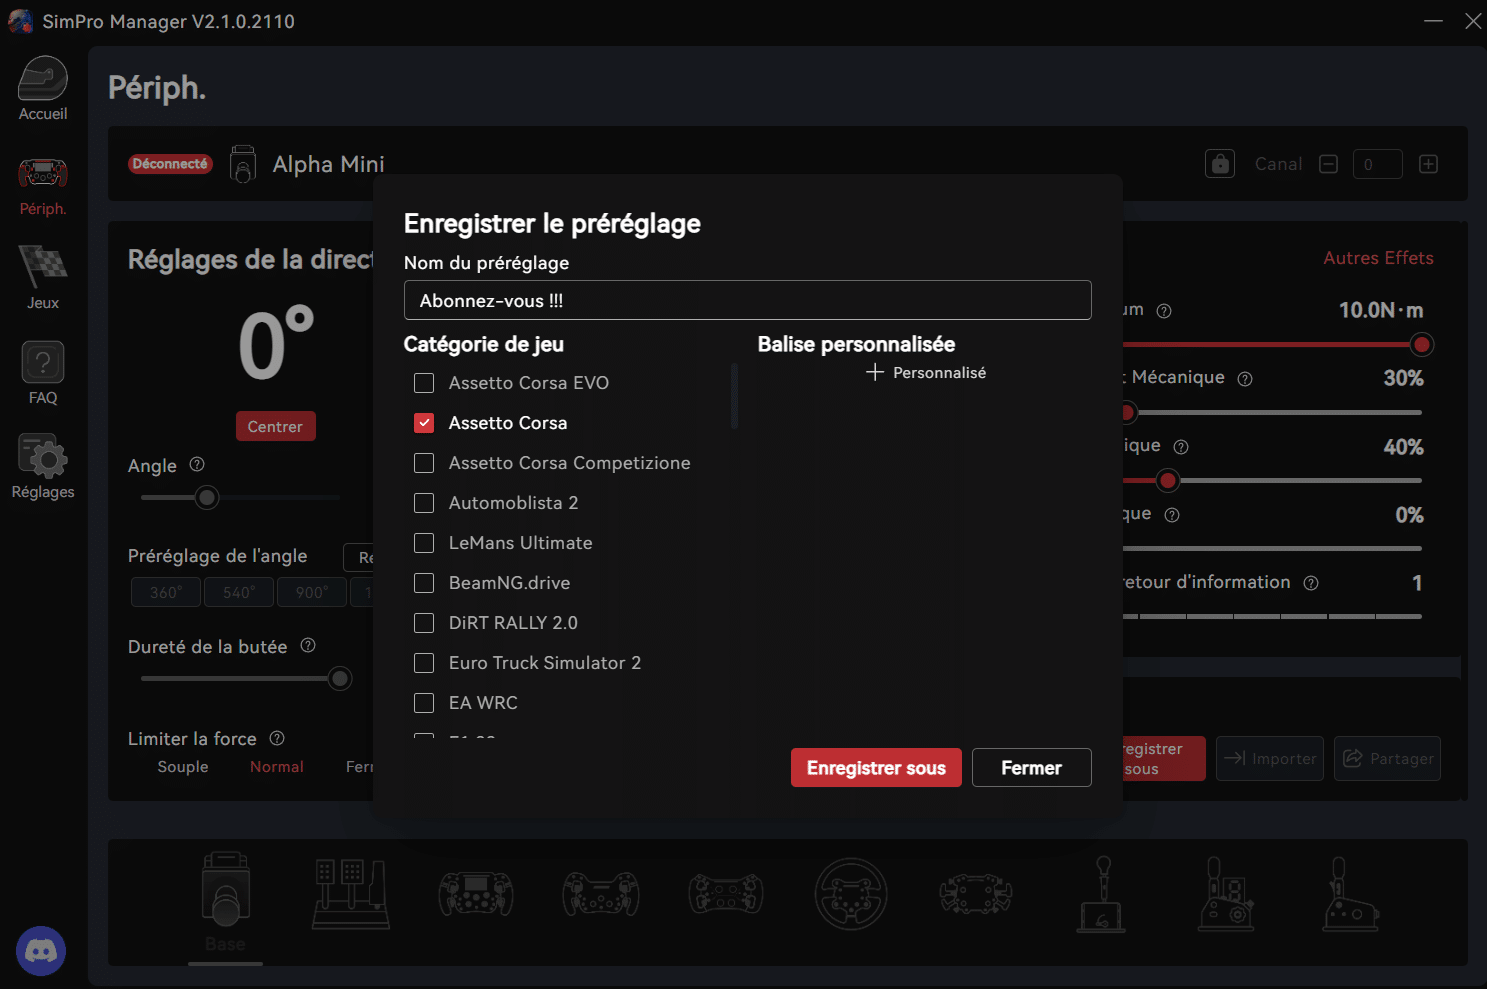1487x989 pixels.
Task: Choose Normal force limit option
Action: tap(277, 767)
